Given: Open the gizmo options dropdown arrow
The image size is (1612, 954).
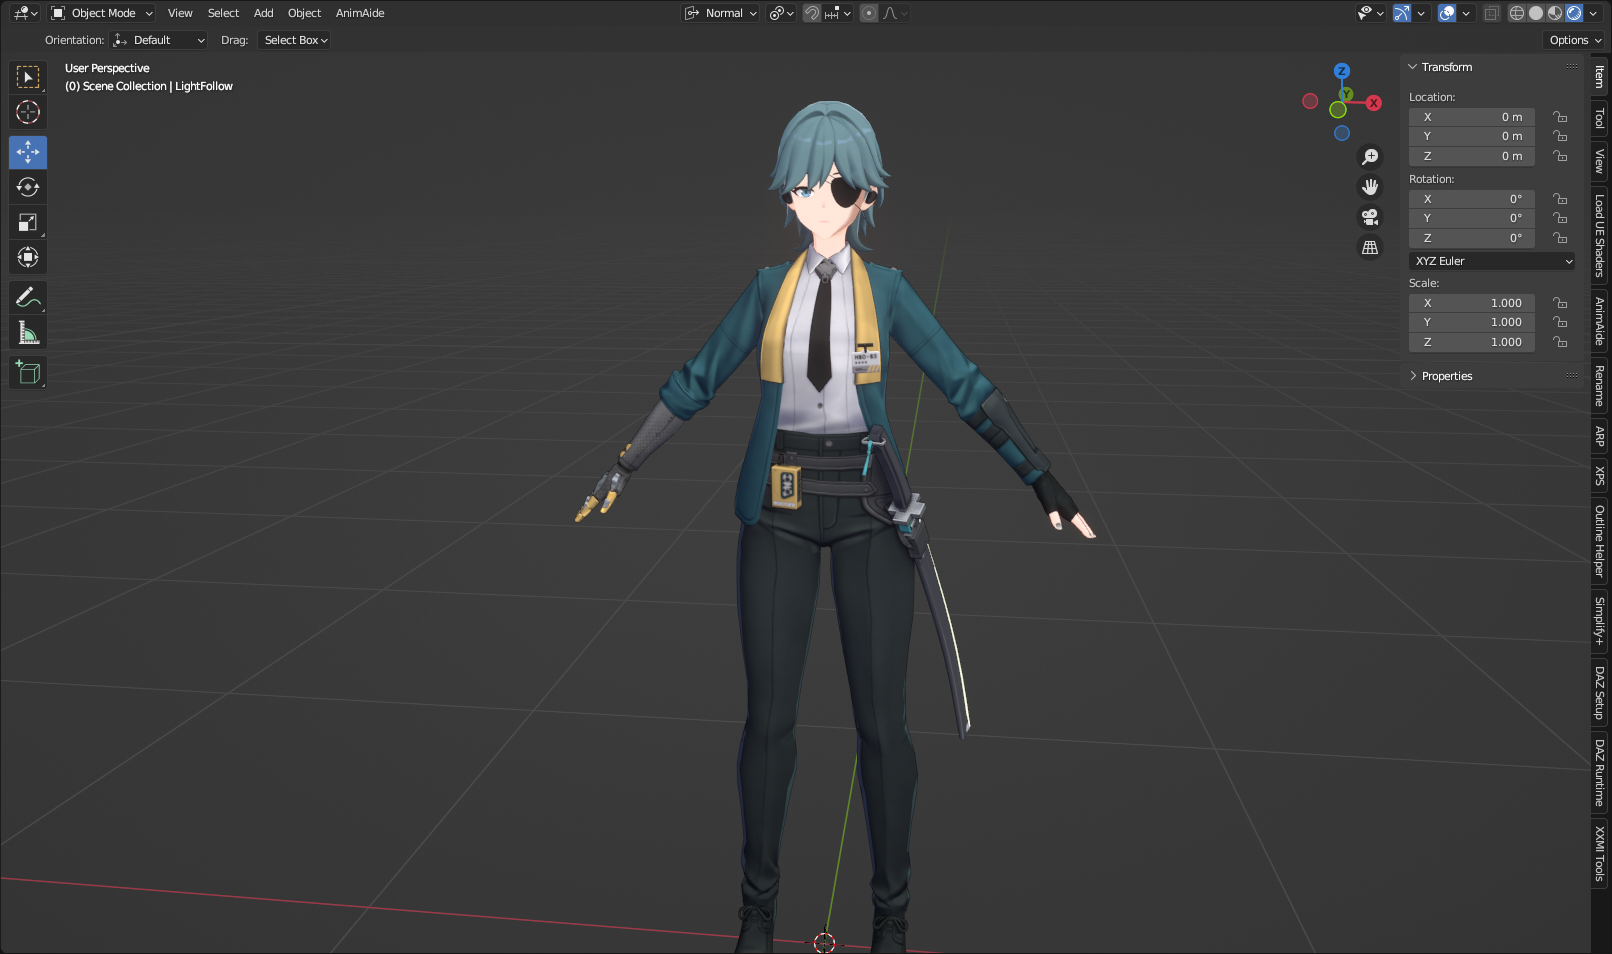Looking at the screenshot, I should (1421, 13).
